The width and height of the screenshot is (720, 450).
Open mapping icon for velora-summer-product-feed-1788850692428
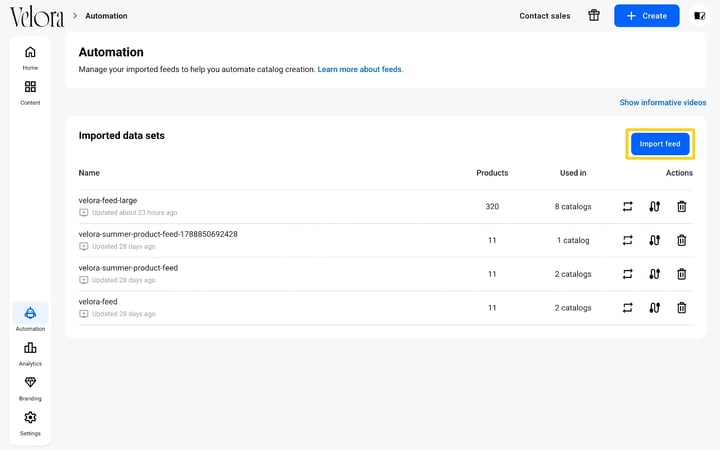[654, 240]
